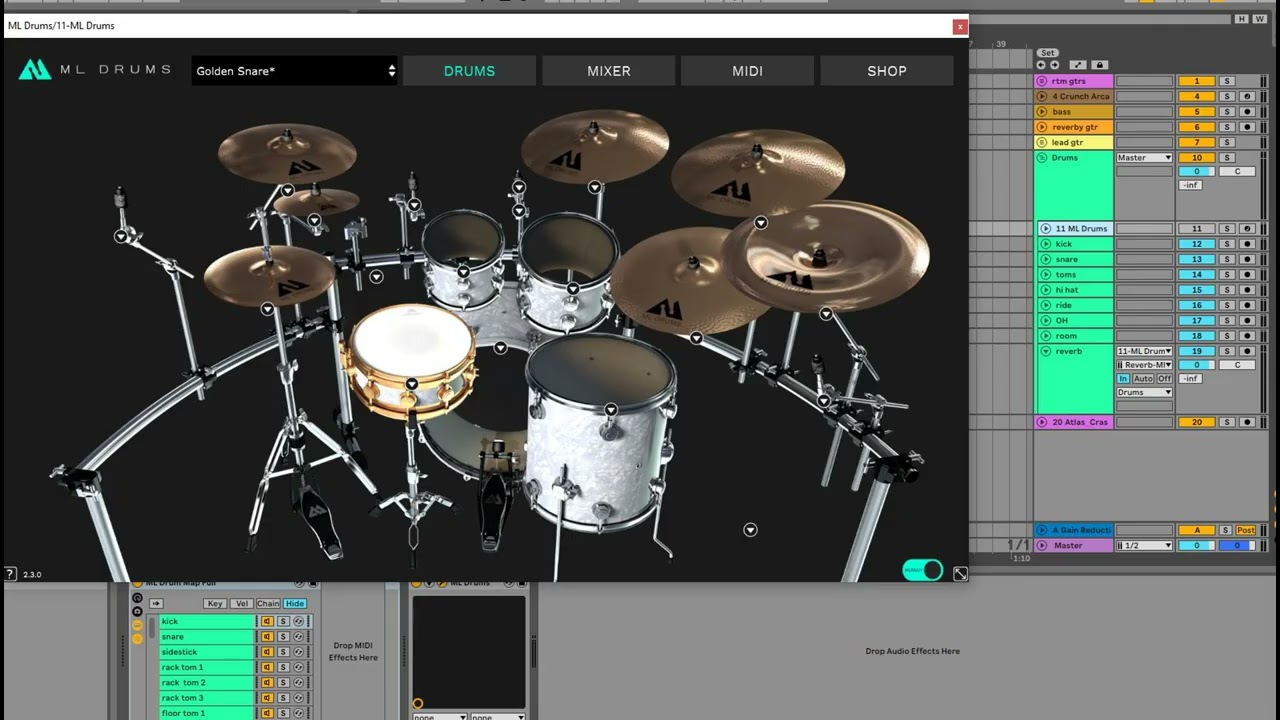The image size is (1280, 720).
Task: Mute the kick chain with speaker icon
Action: [267, 622]
